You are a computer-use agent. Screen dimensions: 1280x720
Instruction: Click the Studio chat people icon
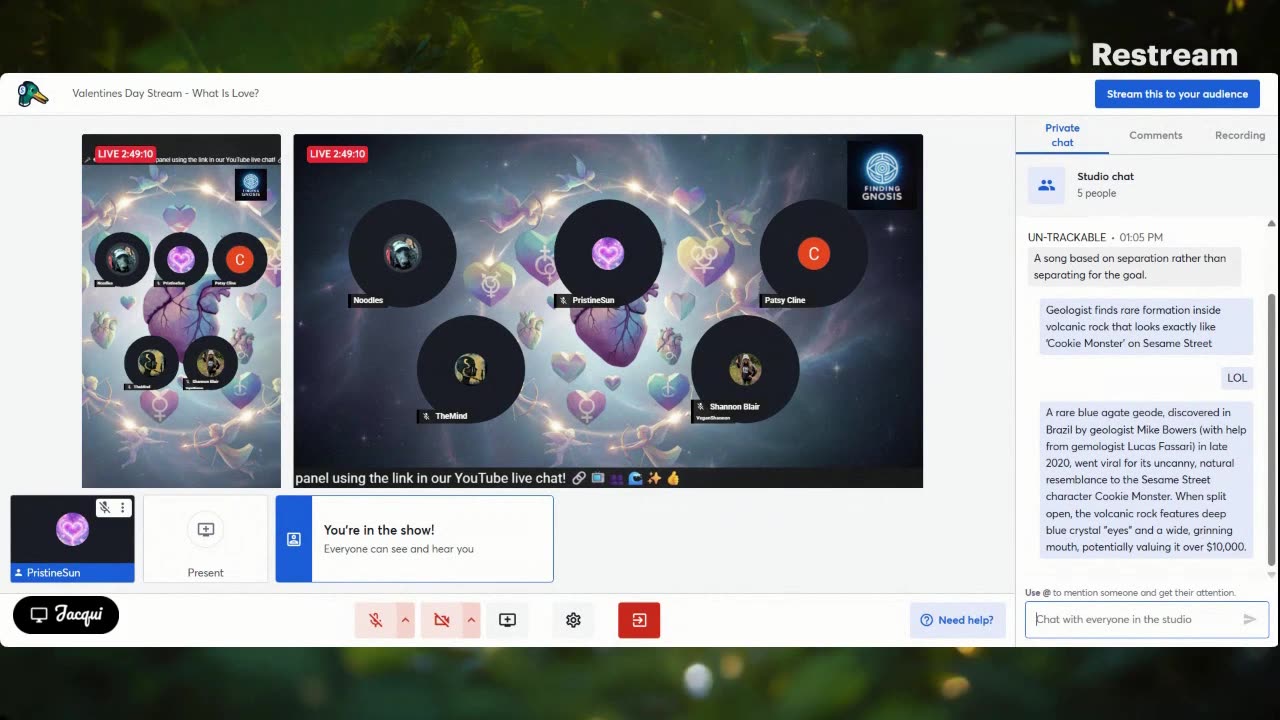pos(1046,185)
